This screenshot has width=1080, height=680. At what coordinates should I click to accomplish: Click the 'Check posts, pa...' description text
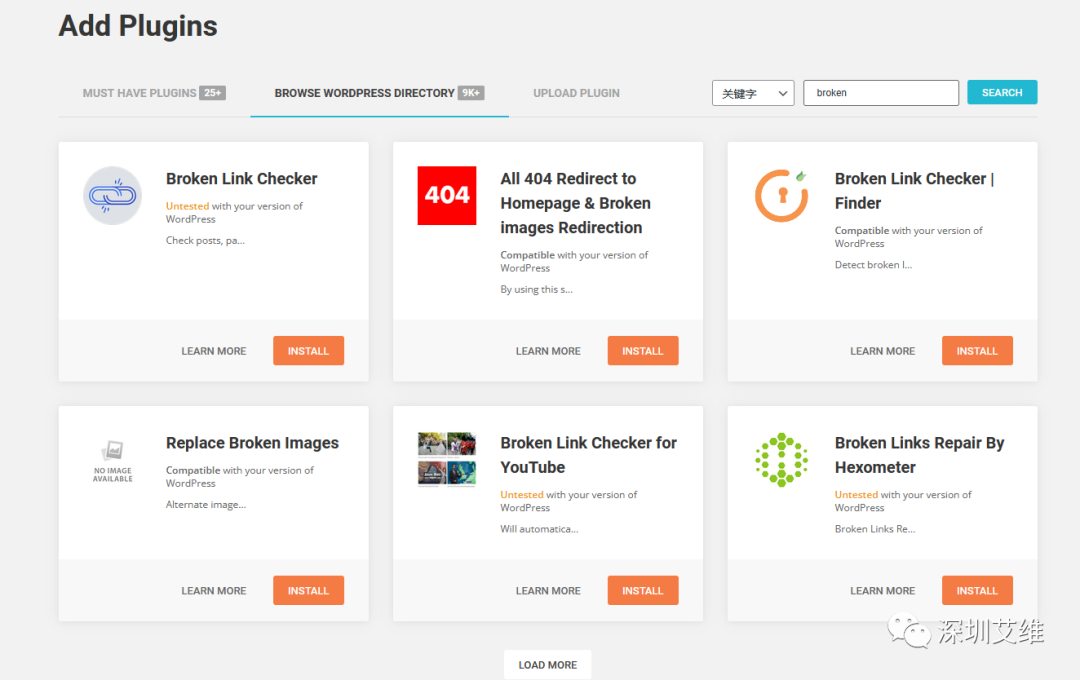(205, 240)
